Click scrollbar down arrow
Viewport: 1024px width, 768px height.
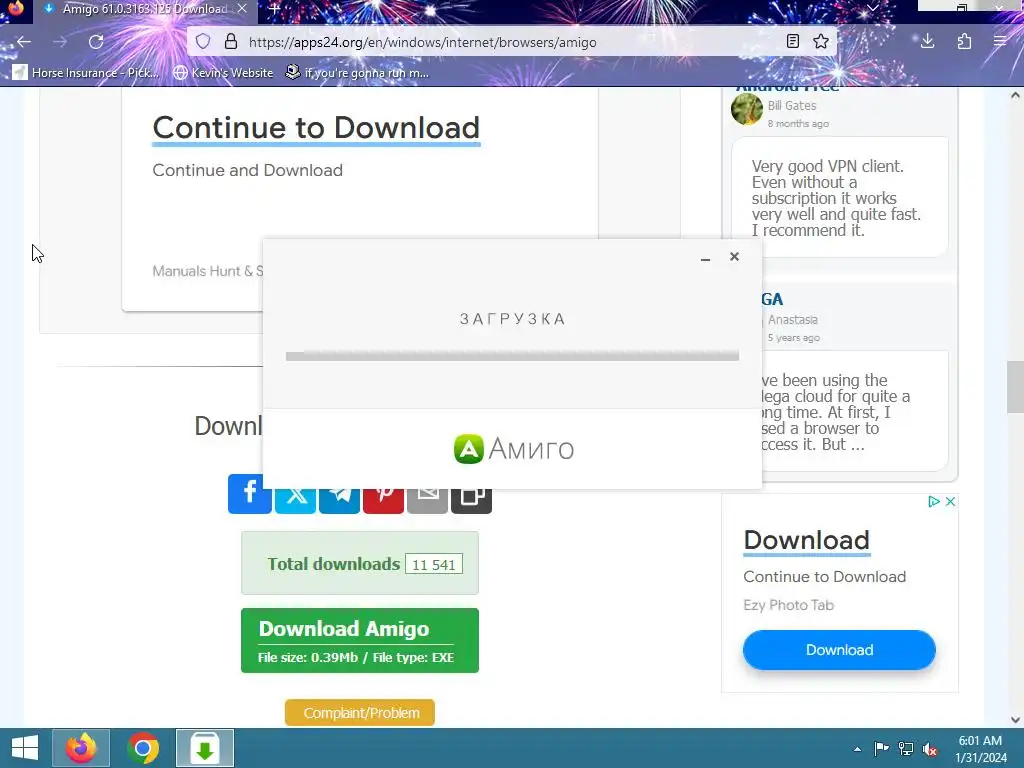1015,720
